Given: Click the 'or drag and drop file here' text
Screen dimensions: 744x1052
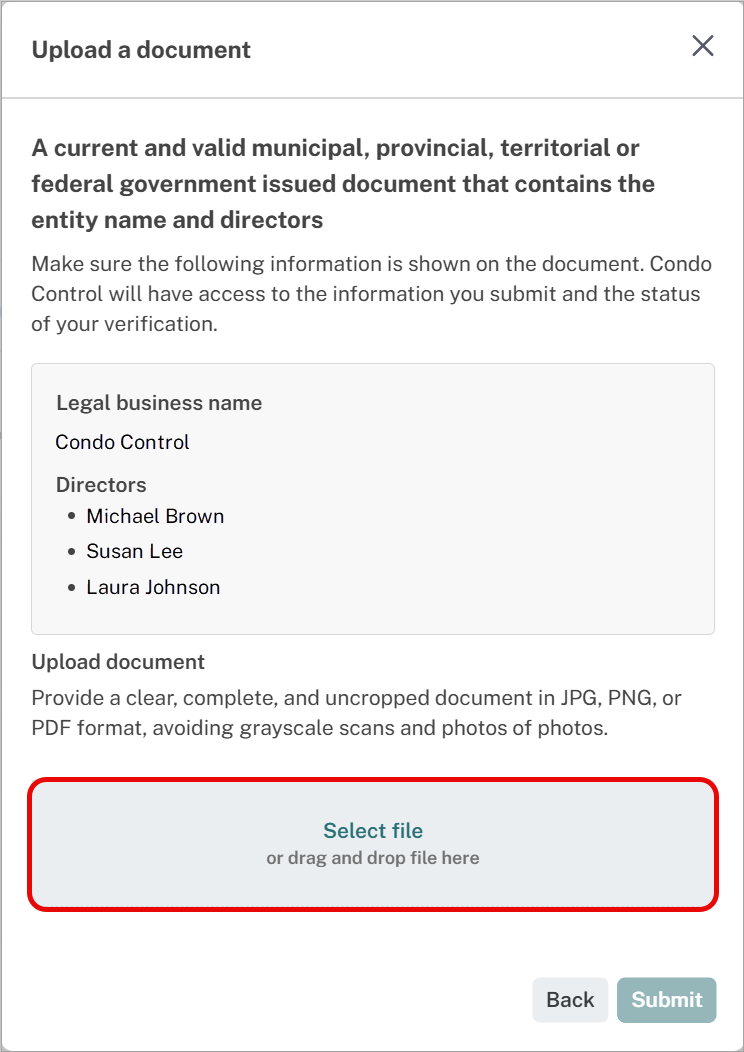Looking at the screenshot, I should pos(373,858).
